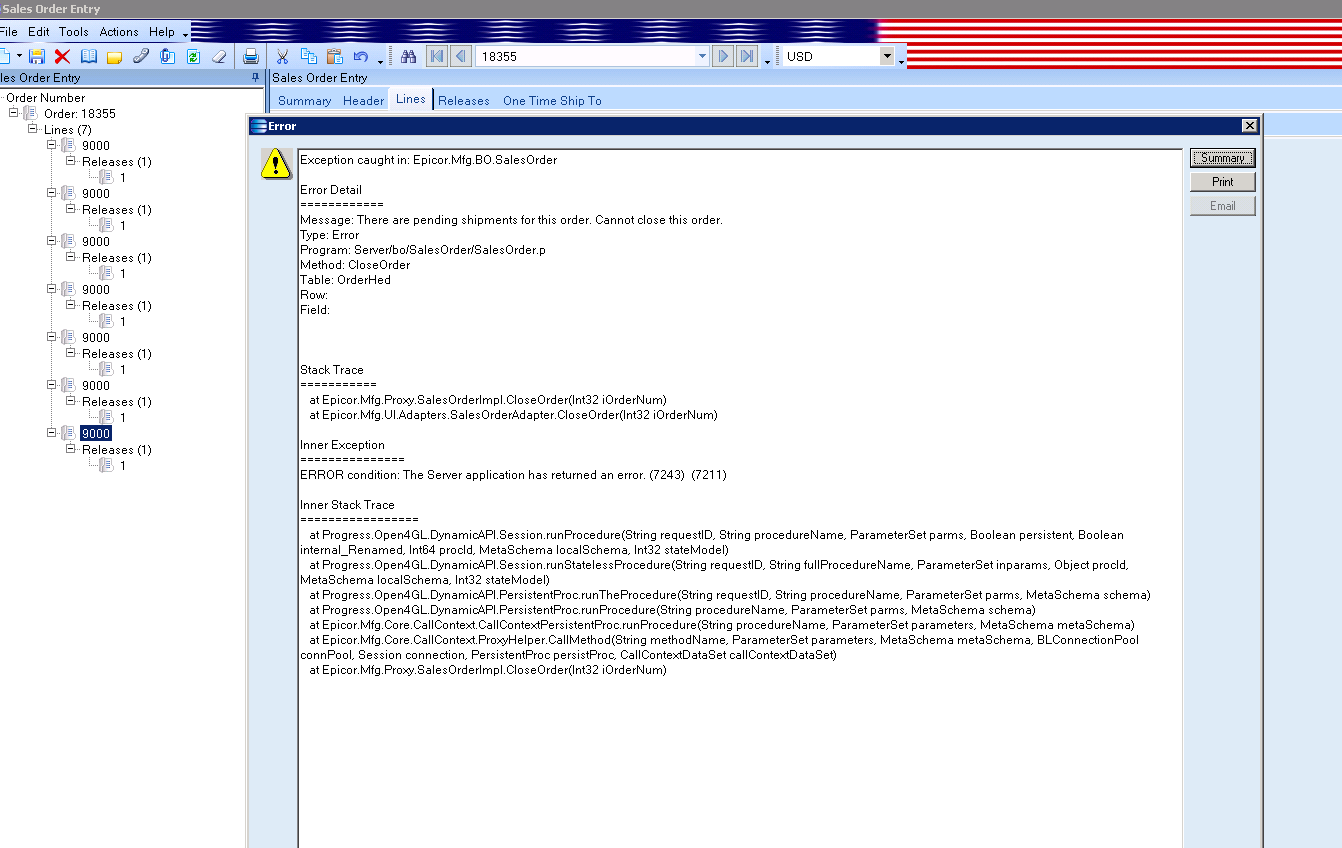Select the Order: 18355 tree item
This screenshot has width=1342, height=848.
click(x=80, y=113)
